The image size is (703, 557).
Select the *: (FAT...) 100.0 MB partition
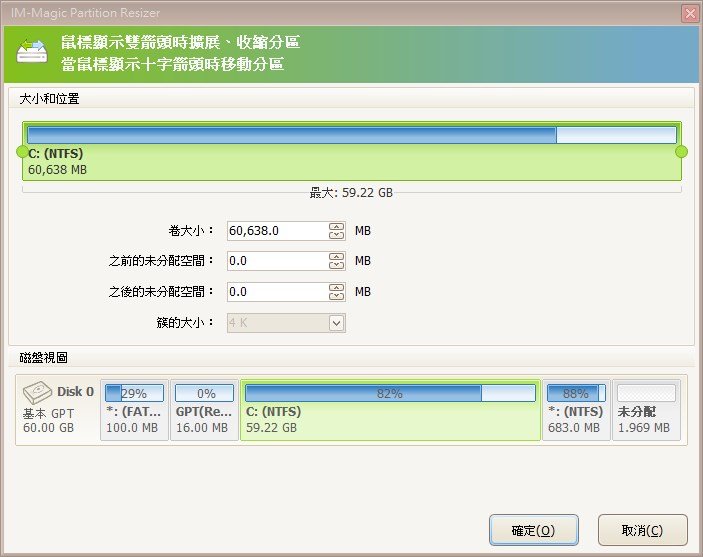(135, 410)
